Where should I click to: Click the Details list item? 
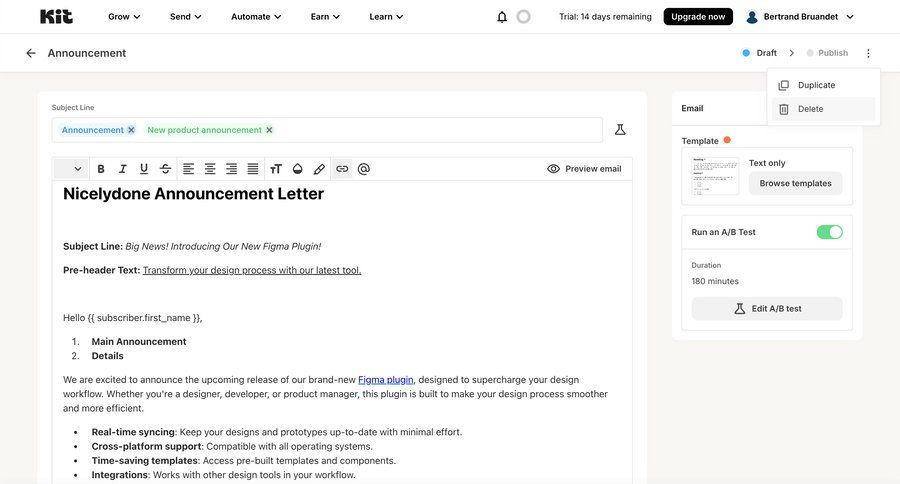coord(107,355)
